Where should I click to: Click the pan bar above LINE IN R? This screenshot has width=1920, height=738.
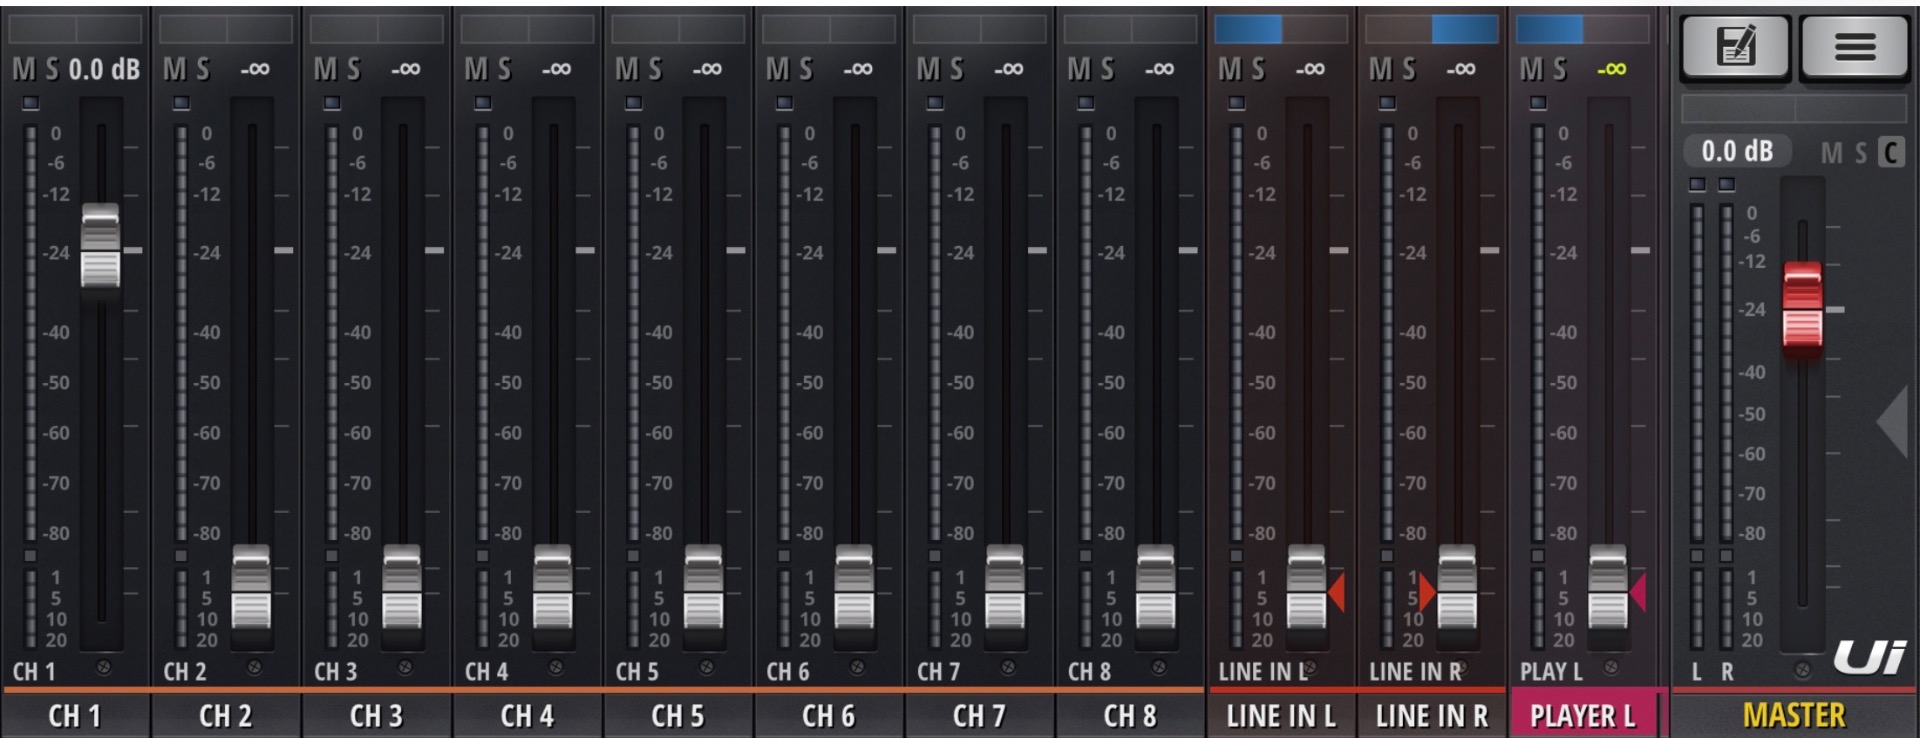(1432, 29)
